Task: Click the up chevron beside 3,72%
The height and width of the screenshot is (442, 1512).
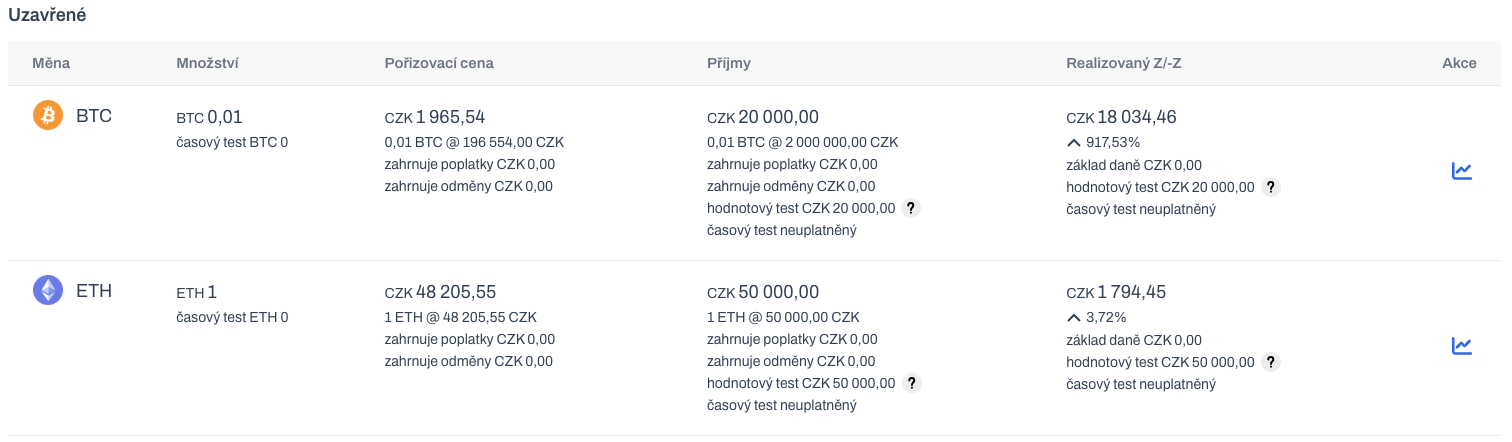Action: coord(1074,317)
